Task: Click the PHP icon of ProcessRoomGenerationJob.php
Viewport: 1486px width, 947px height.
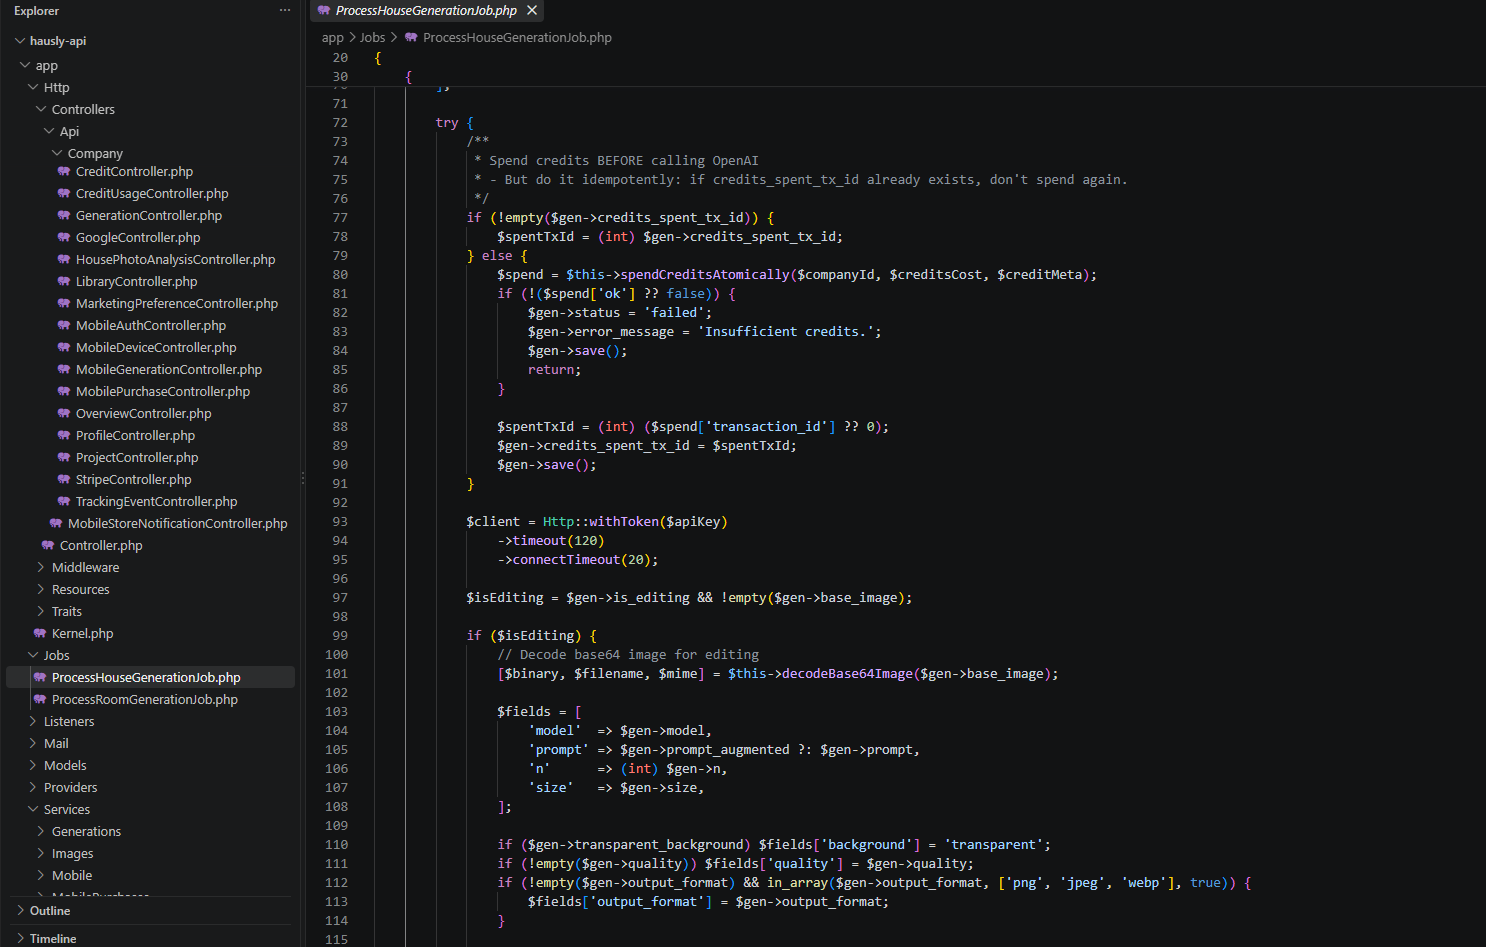Action: pos(40,700)
